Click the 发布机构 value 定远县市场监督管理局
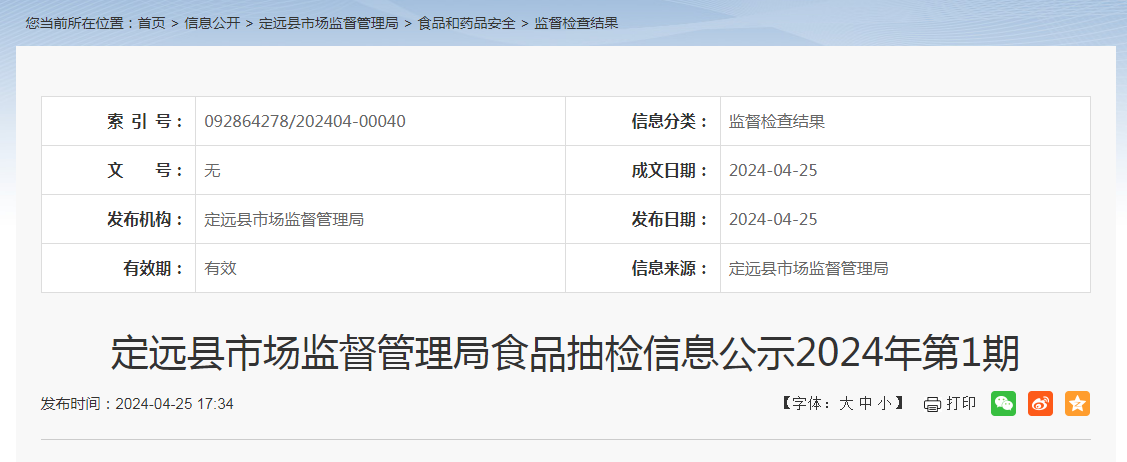Screen dimensions: 1127x462 (284, 219)
